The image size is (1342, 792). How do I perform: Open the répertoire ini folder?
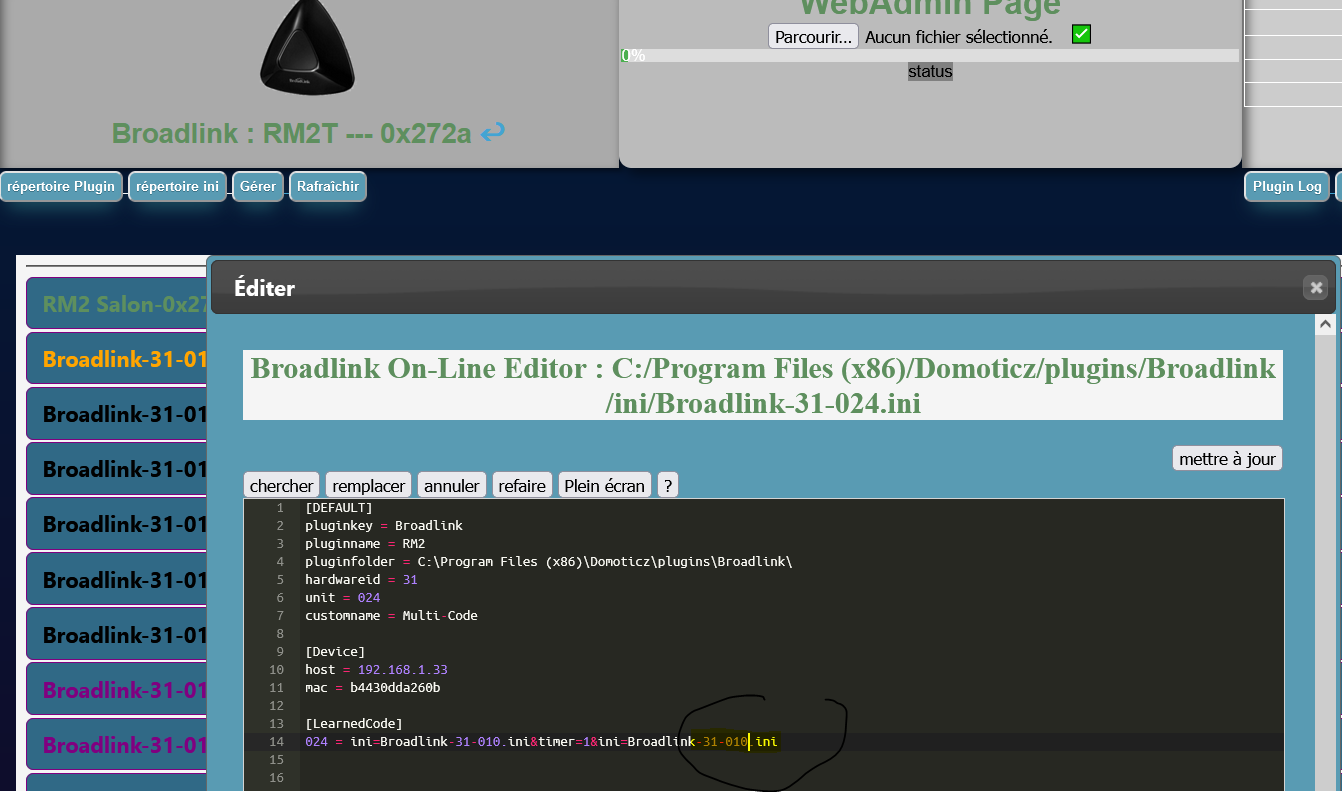178,186
